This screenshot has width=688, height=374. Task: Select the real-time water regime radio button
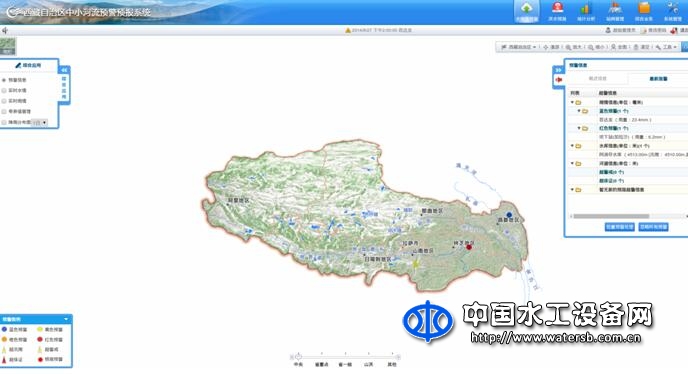pyautogui.click(x=4, y=90)
